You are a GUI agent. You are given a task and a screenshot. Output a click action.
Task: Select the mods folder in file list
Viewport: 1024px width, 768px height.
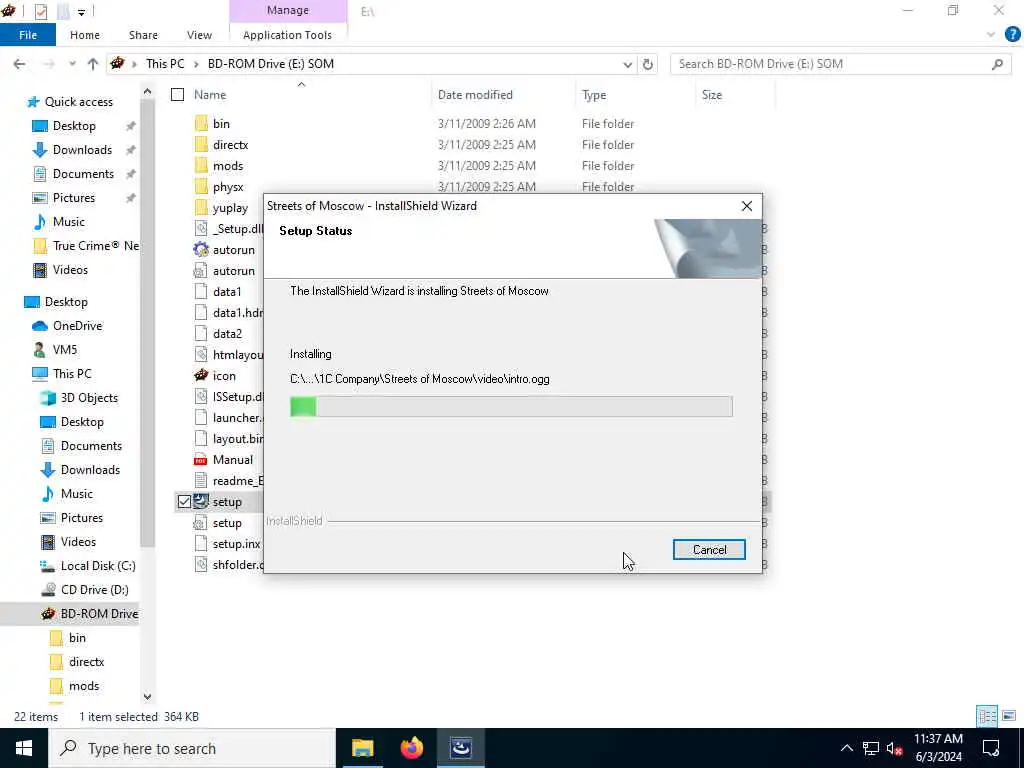pos(228,166)
